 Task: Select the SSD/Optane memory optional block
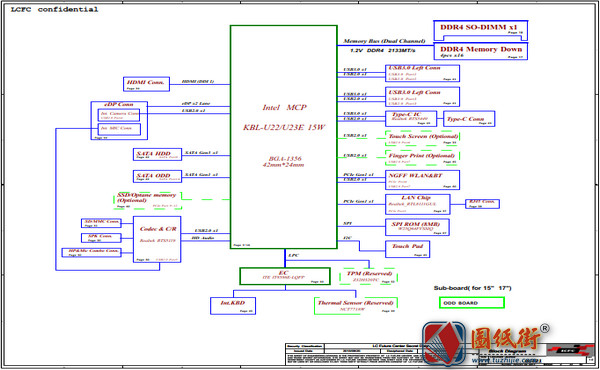pyautogui.click(x=148, y=200)
